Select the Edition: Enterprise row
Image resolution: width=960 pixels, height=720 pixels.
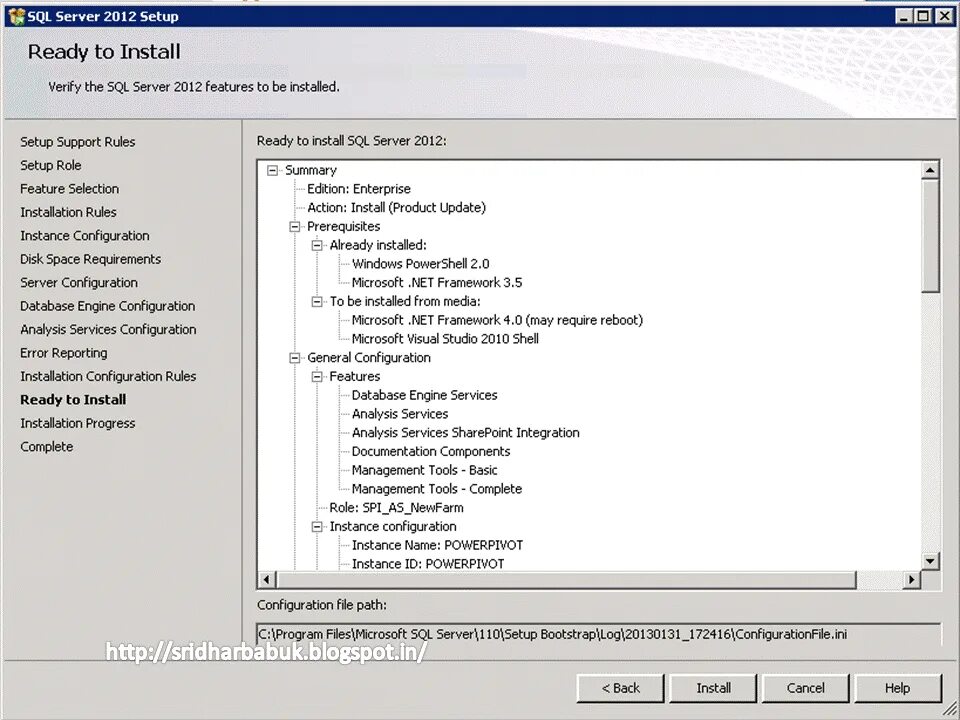point(359,189)
